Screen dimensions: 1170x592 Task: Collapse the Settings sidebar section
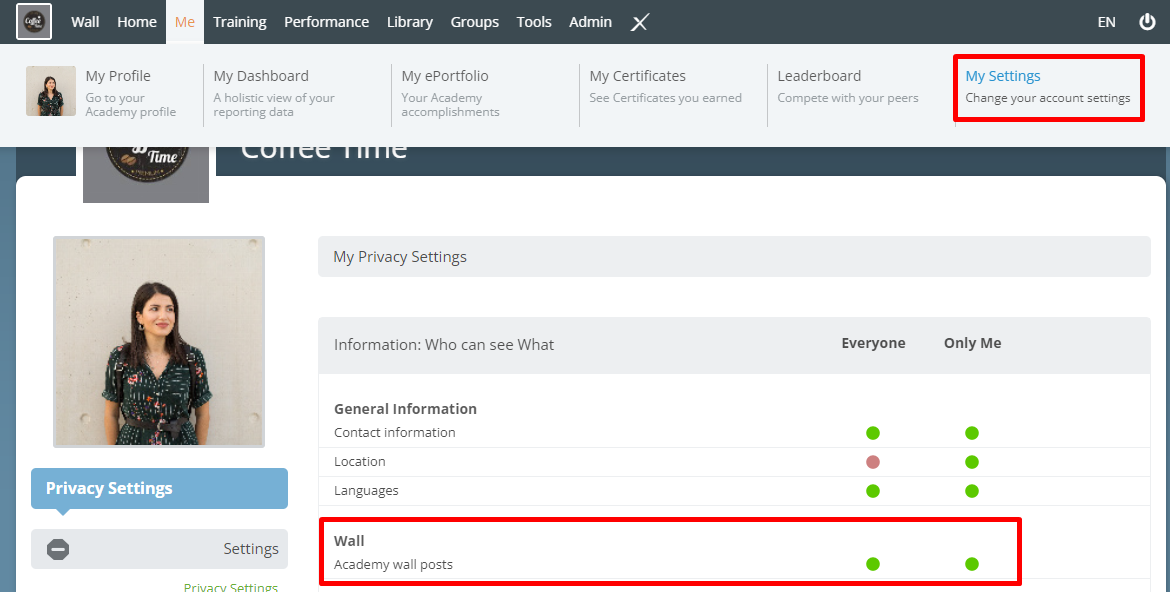click(x=159, y=549)
